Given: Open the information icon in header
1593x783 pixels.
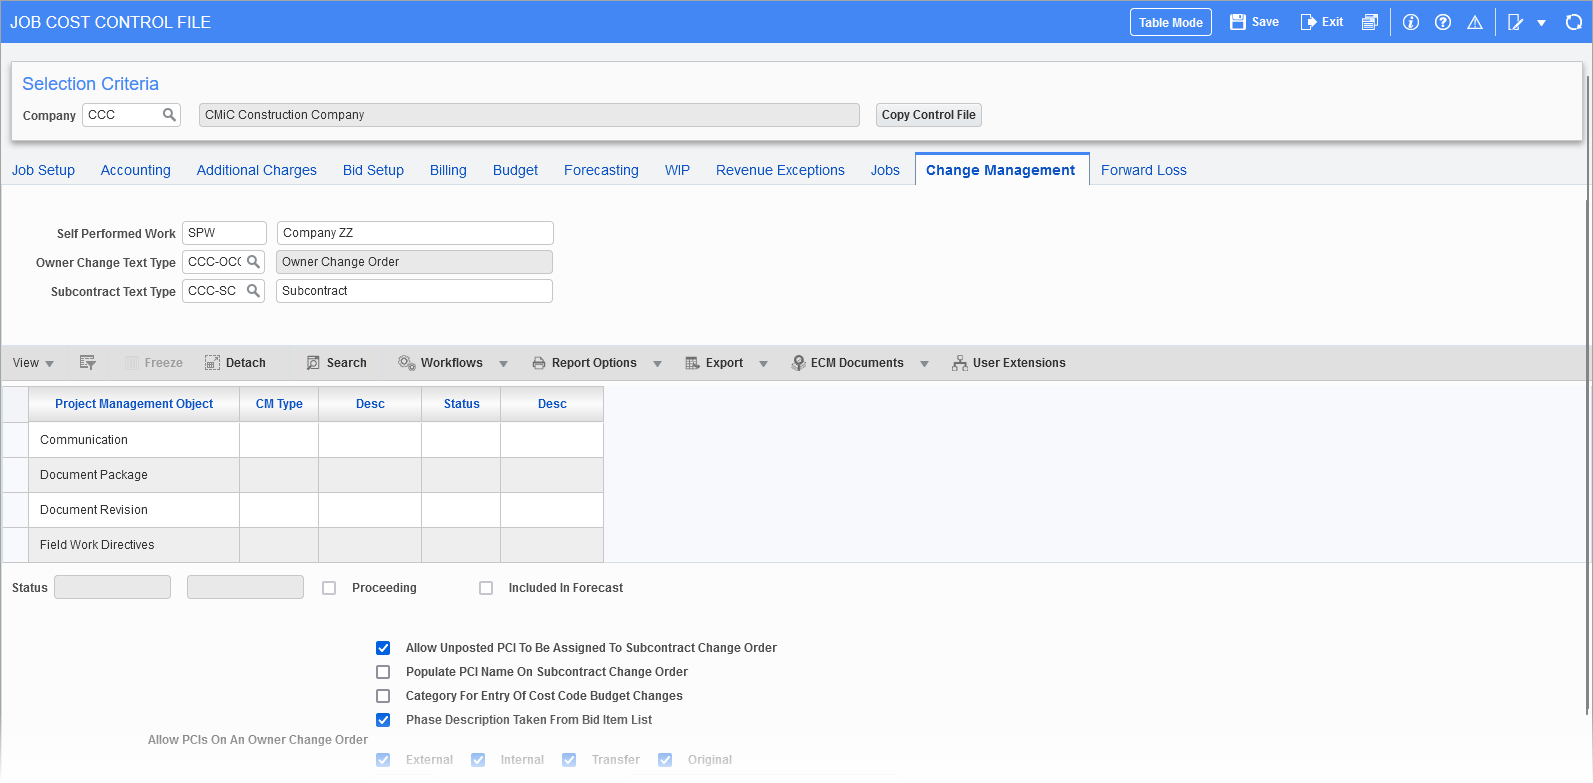Looking at the screenshot, I should (x=1411, y=22).
